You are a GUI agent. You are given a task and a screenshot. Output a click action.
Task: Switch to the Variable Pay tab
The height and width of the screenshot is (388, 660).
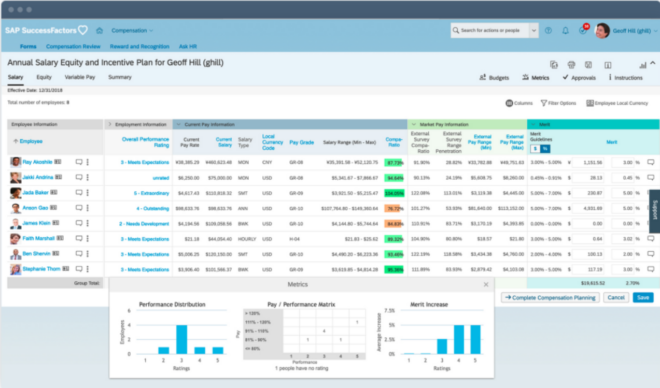80,77
